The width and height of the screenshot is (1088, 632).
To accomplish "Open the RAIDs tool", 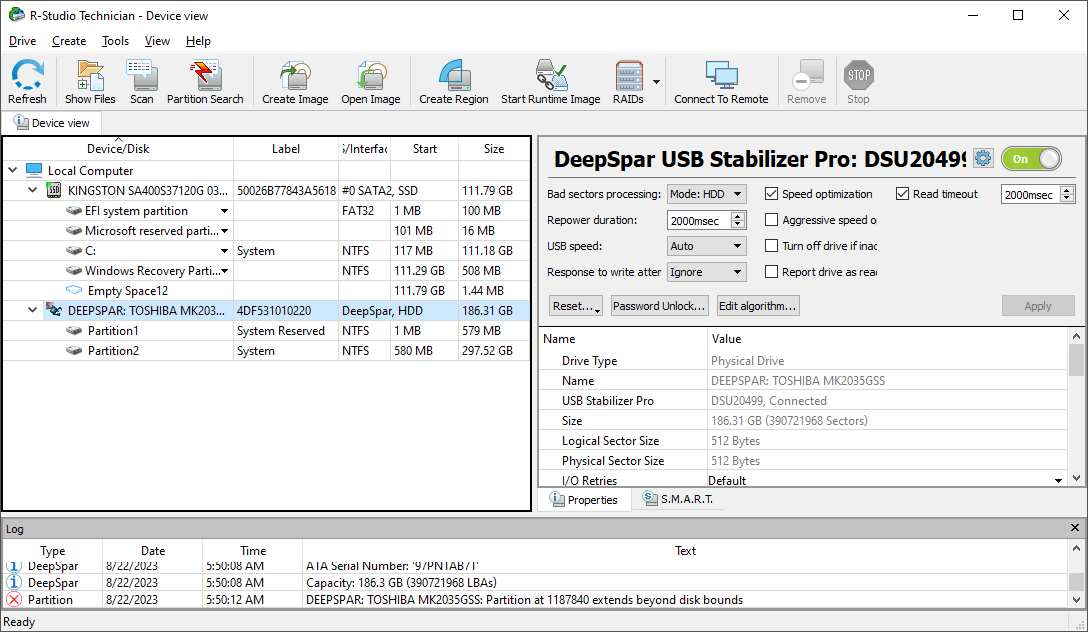I will (629, 75).
